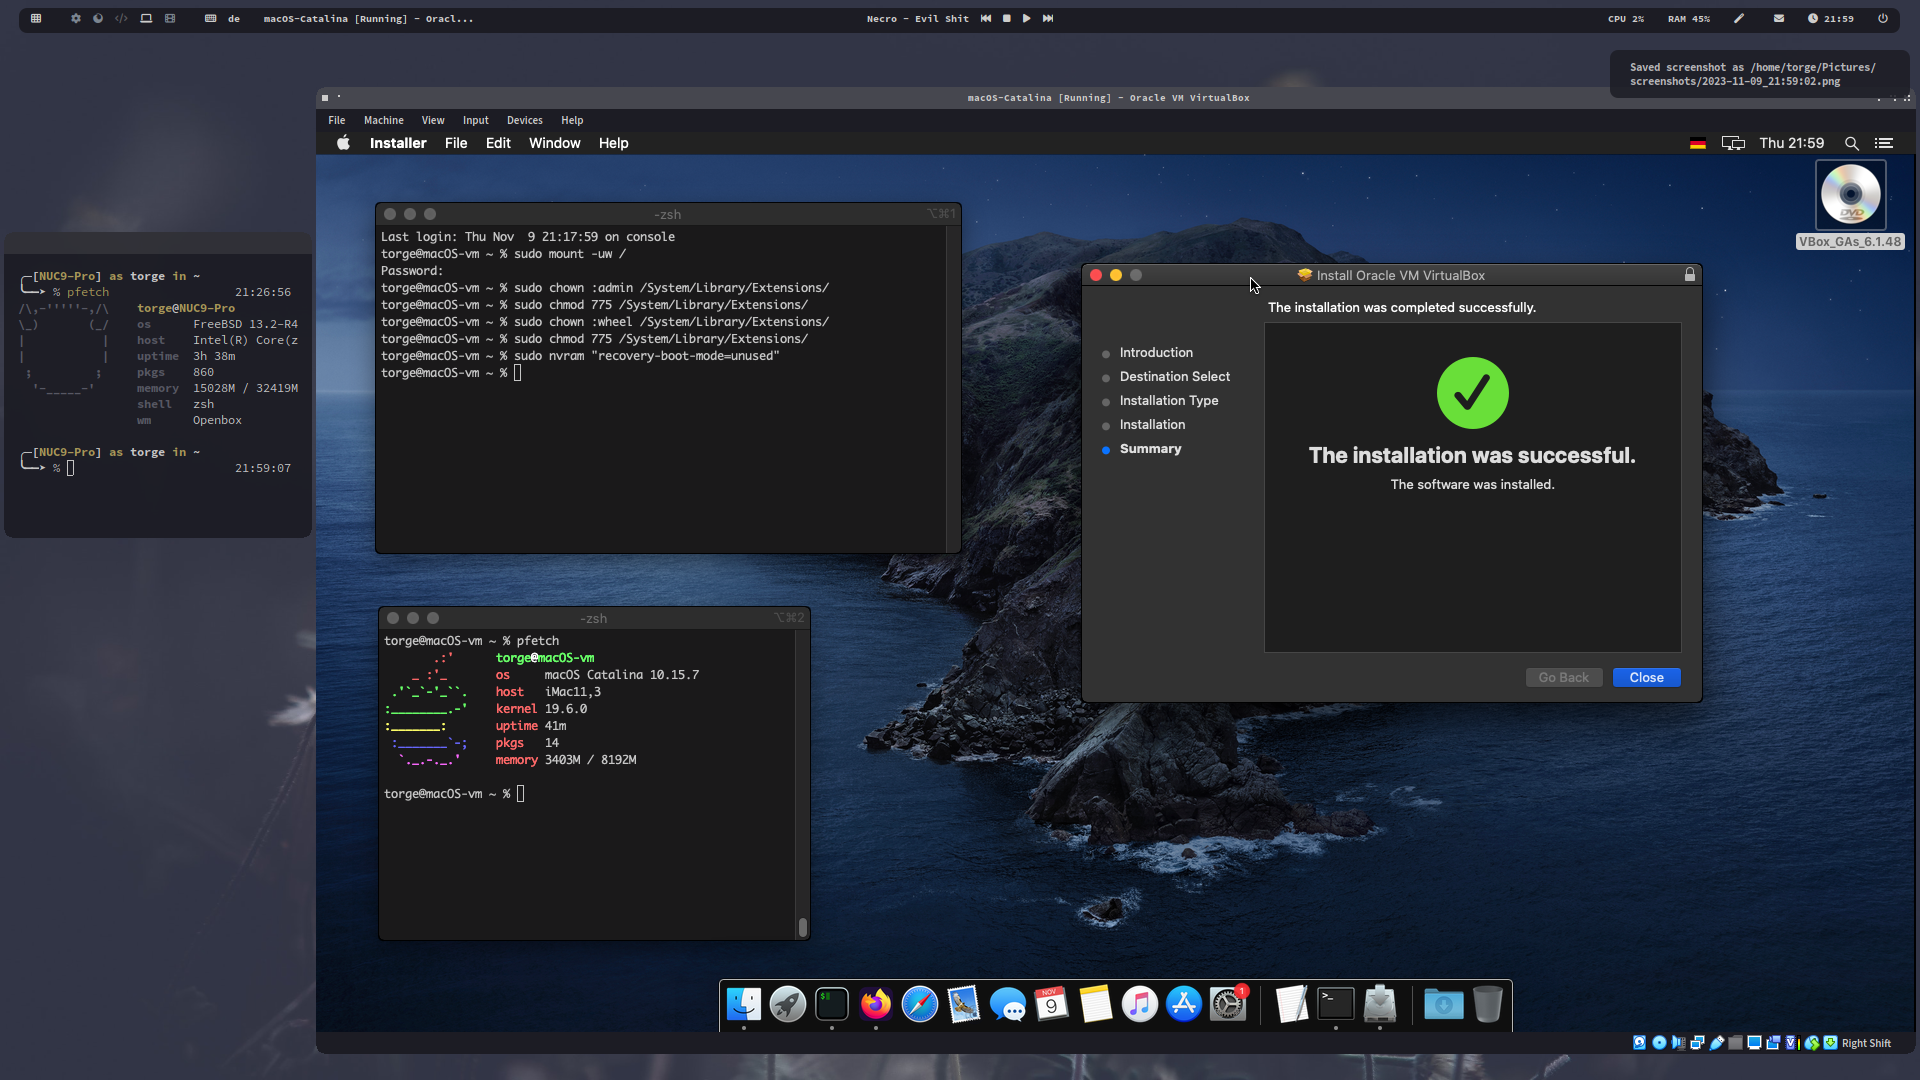Open VirtualBox Devices menu
Image resolution: width=1920 pixels, height=1080 pixels.
pyautogui.click(x=524, y=120)
